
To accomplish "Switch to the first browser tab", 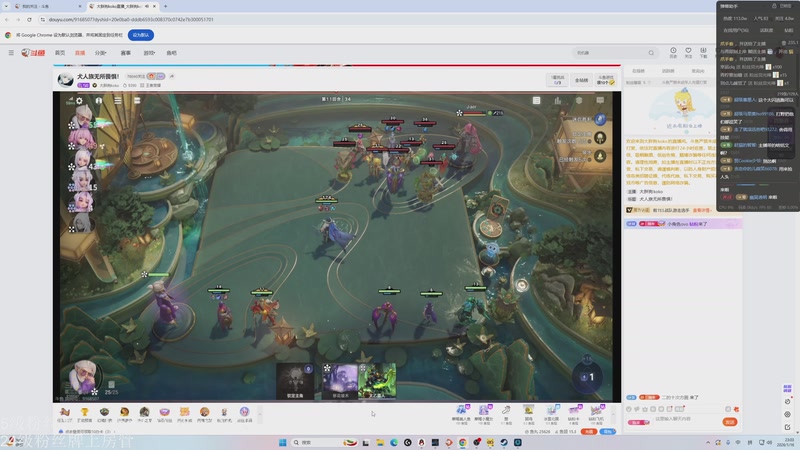I will 46,6.
